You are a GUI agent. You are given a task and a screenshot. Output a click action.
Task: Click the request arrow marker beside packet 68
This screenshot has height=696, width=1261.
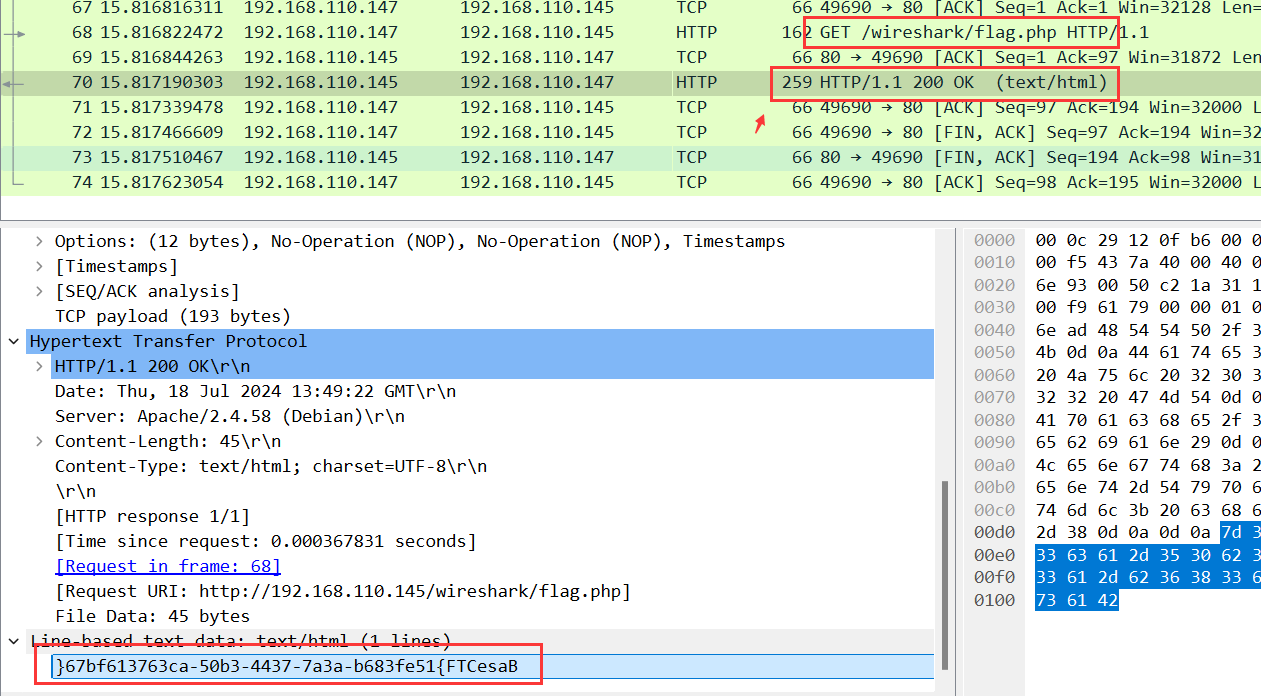coord(14,33)
